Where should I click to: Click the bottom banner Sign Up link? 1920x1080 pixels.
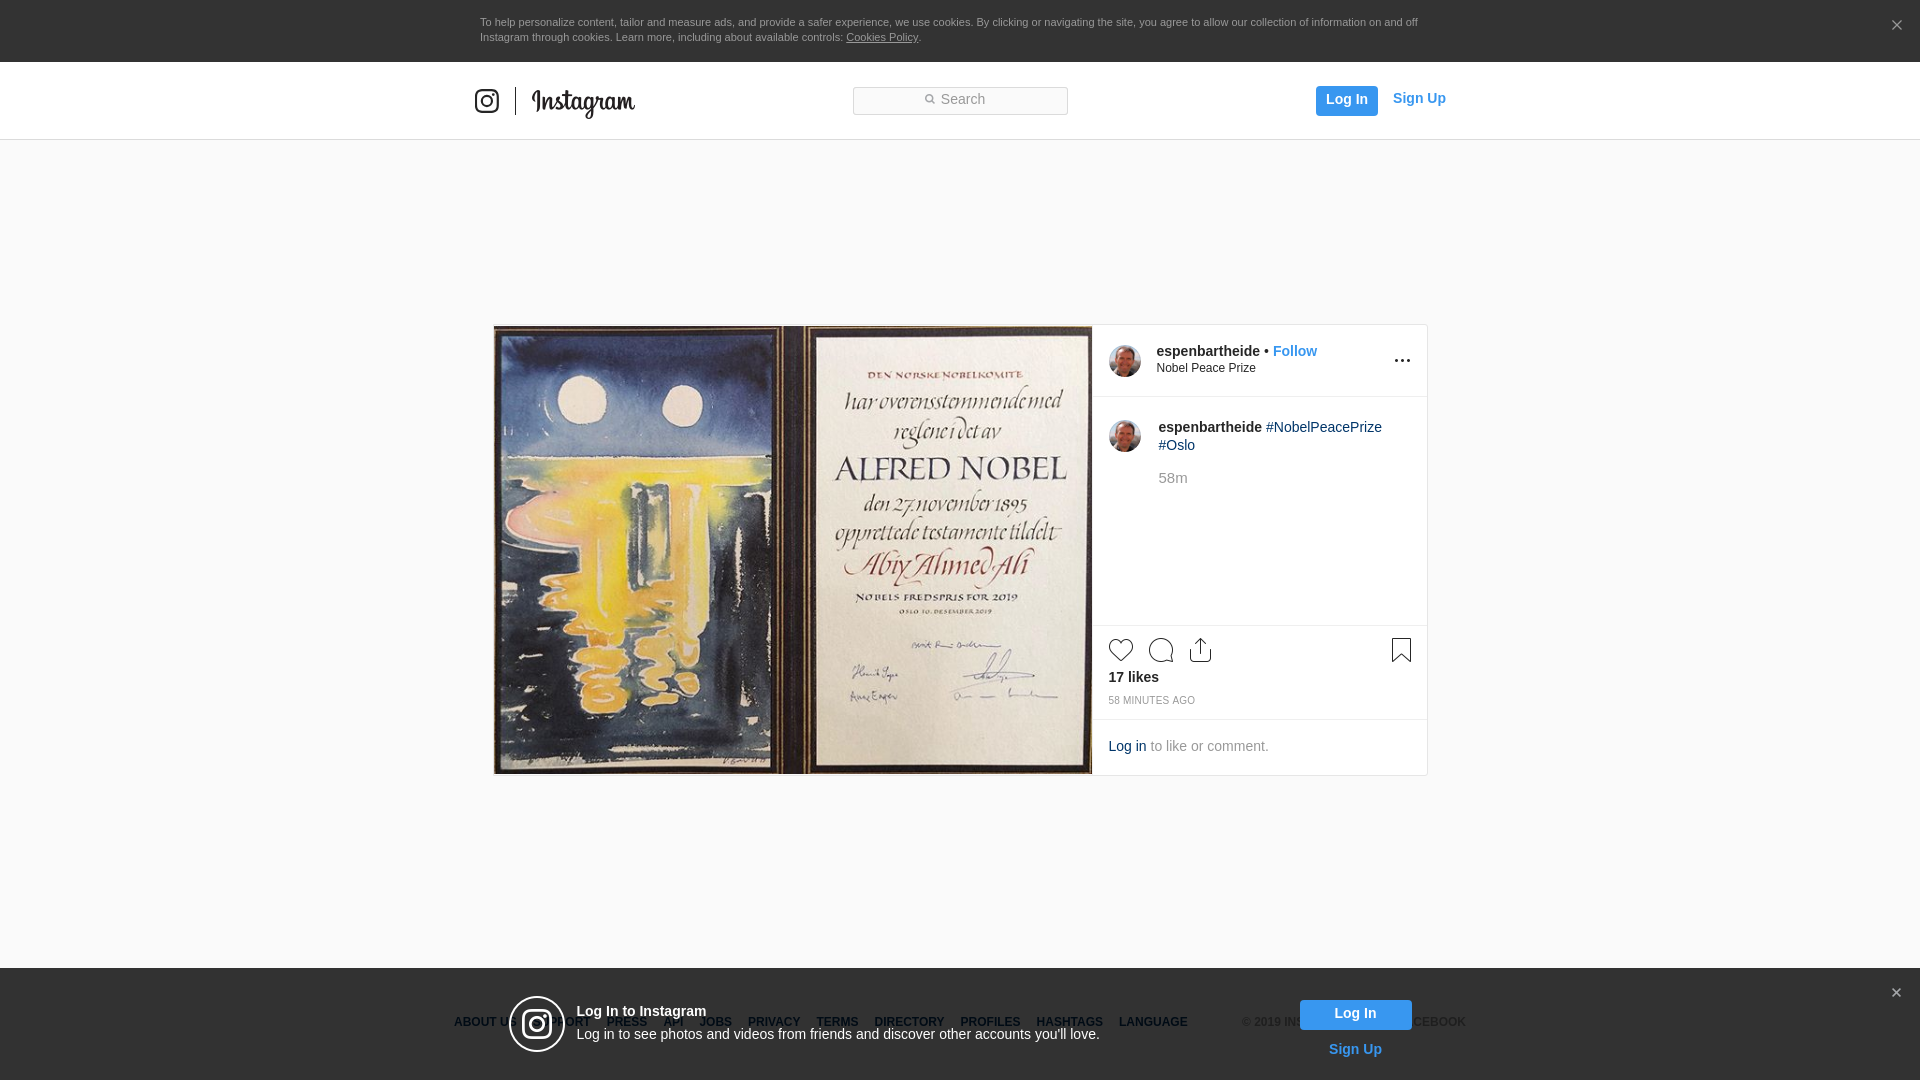click(x=1355, y=1049)
